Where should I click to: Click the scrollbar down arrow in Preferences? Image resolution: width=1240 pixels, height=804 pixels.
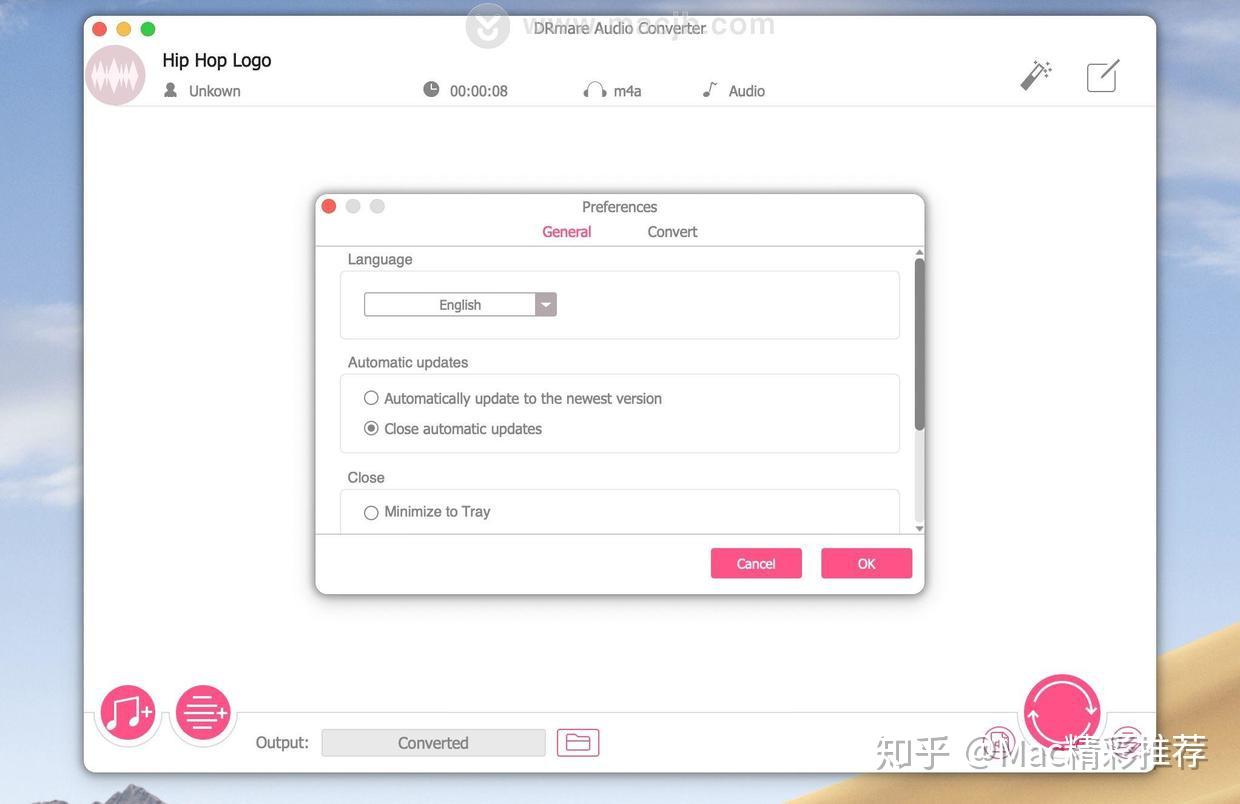[919, 528]
